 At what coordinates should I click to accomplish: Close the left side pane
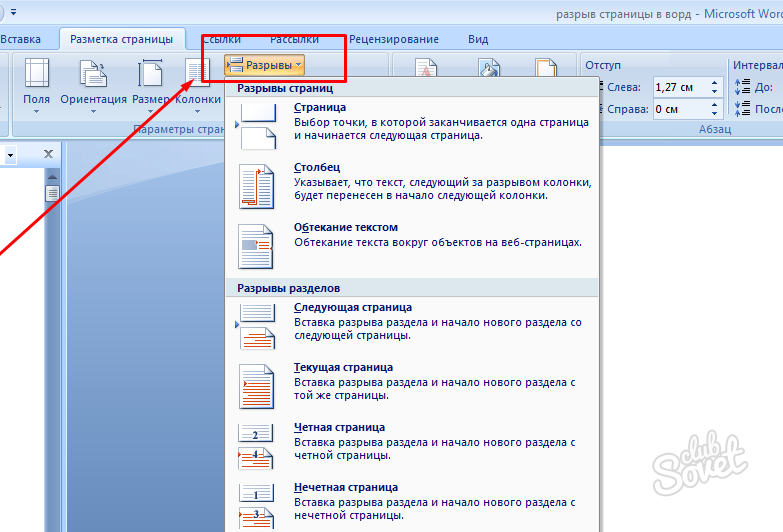point(48,154)
